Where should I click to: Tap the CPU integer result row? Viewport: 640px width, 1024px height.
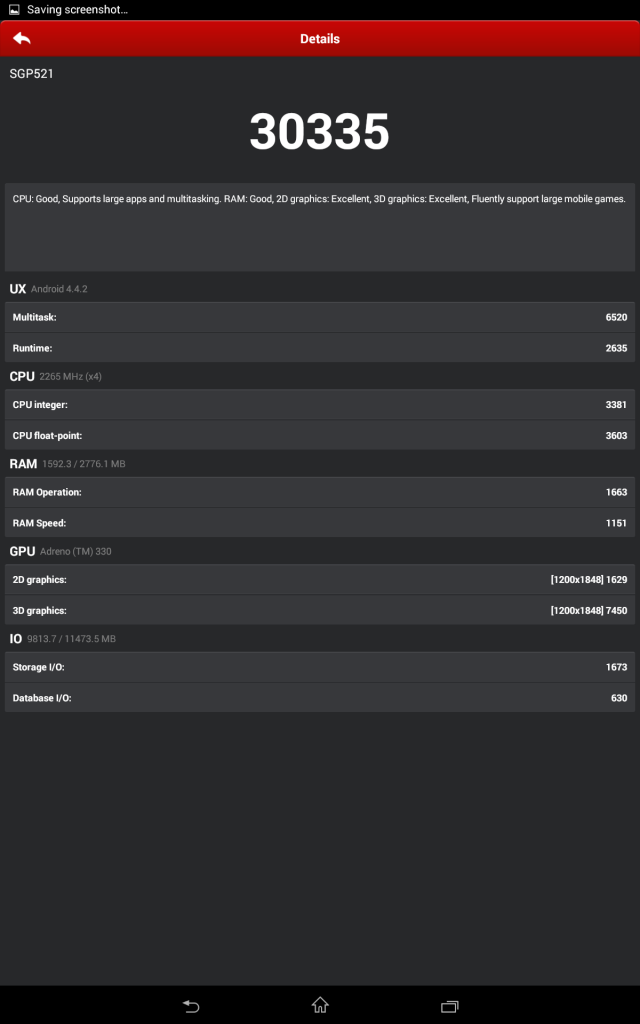pos(320,405)
